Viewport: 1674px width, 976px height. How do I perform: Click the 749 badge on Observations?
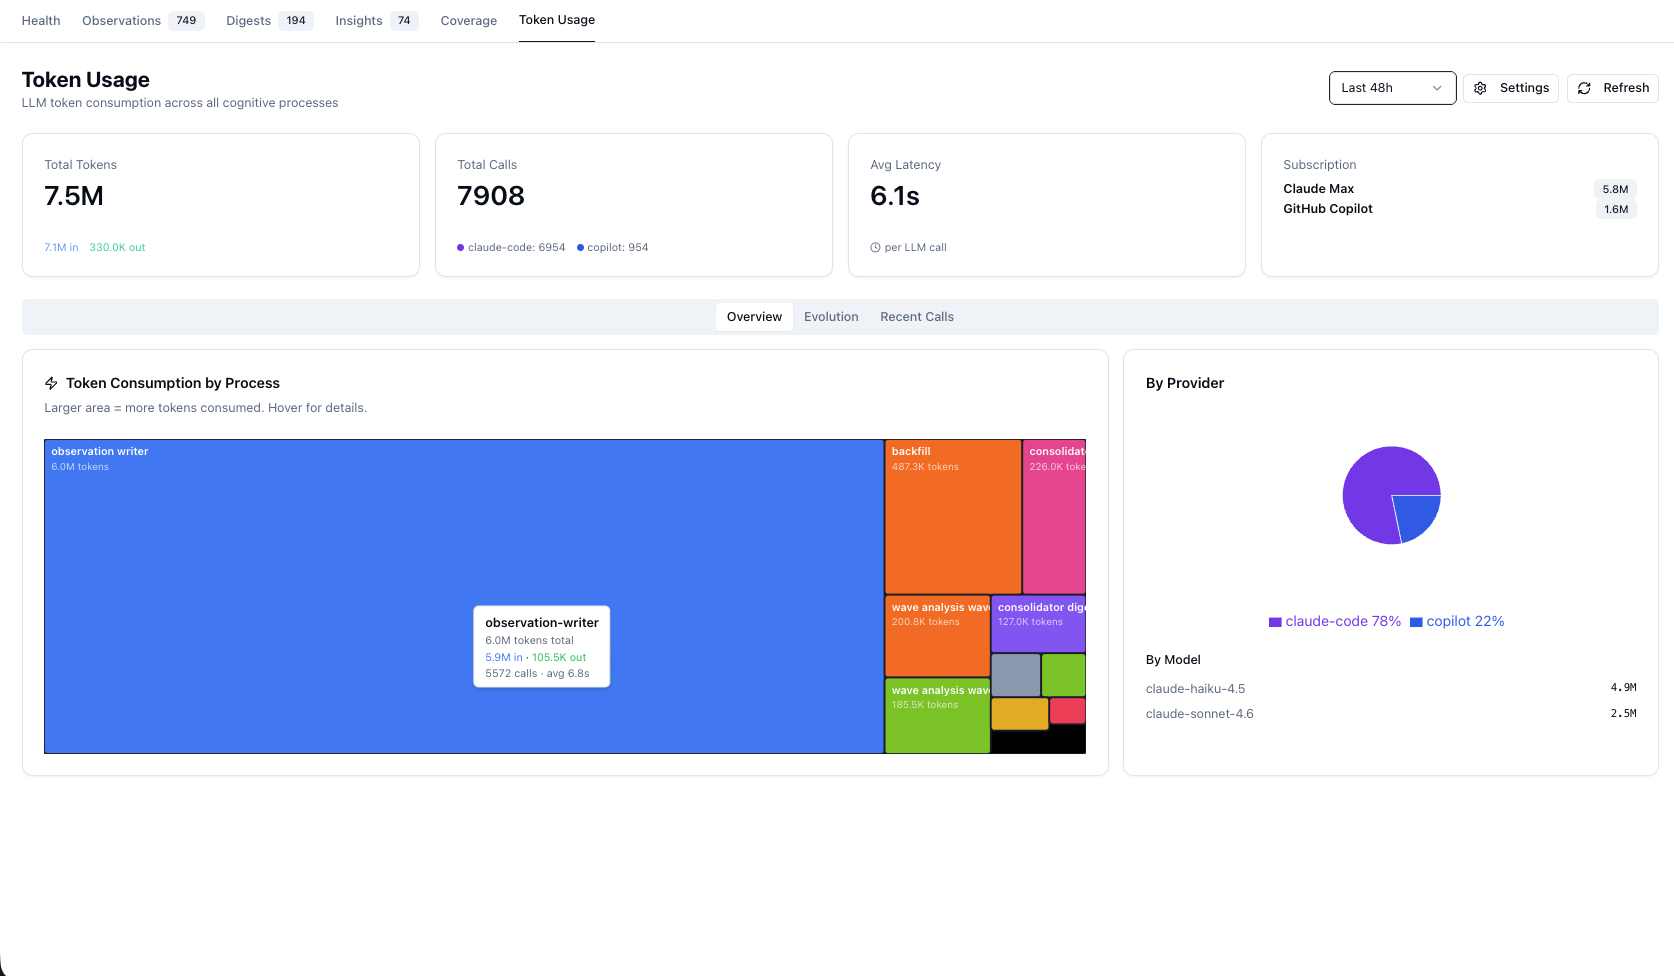tap(186, 20)
